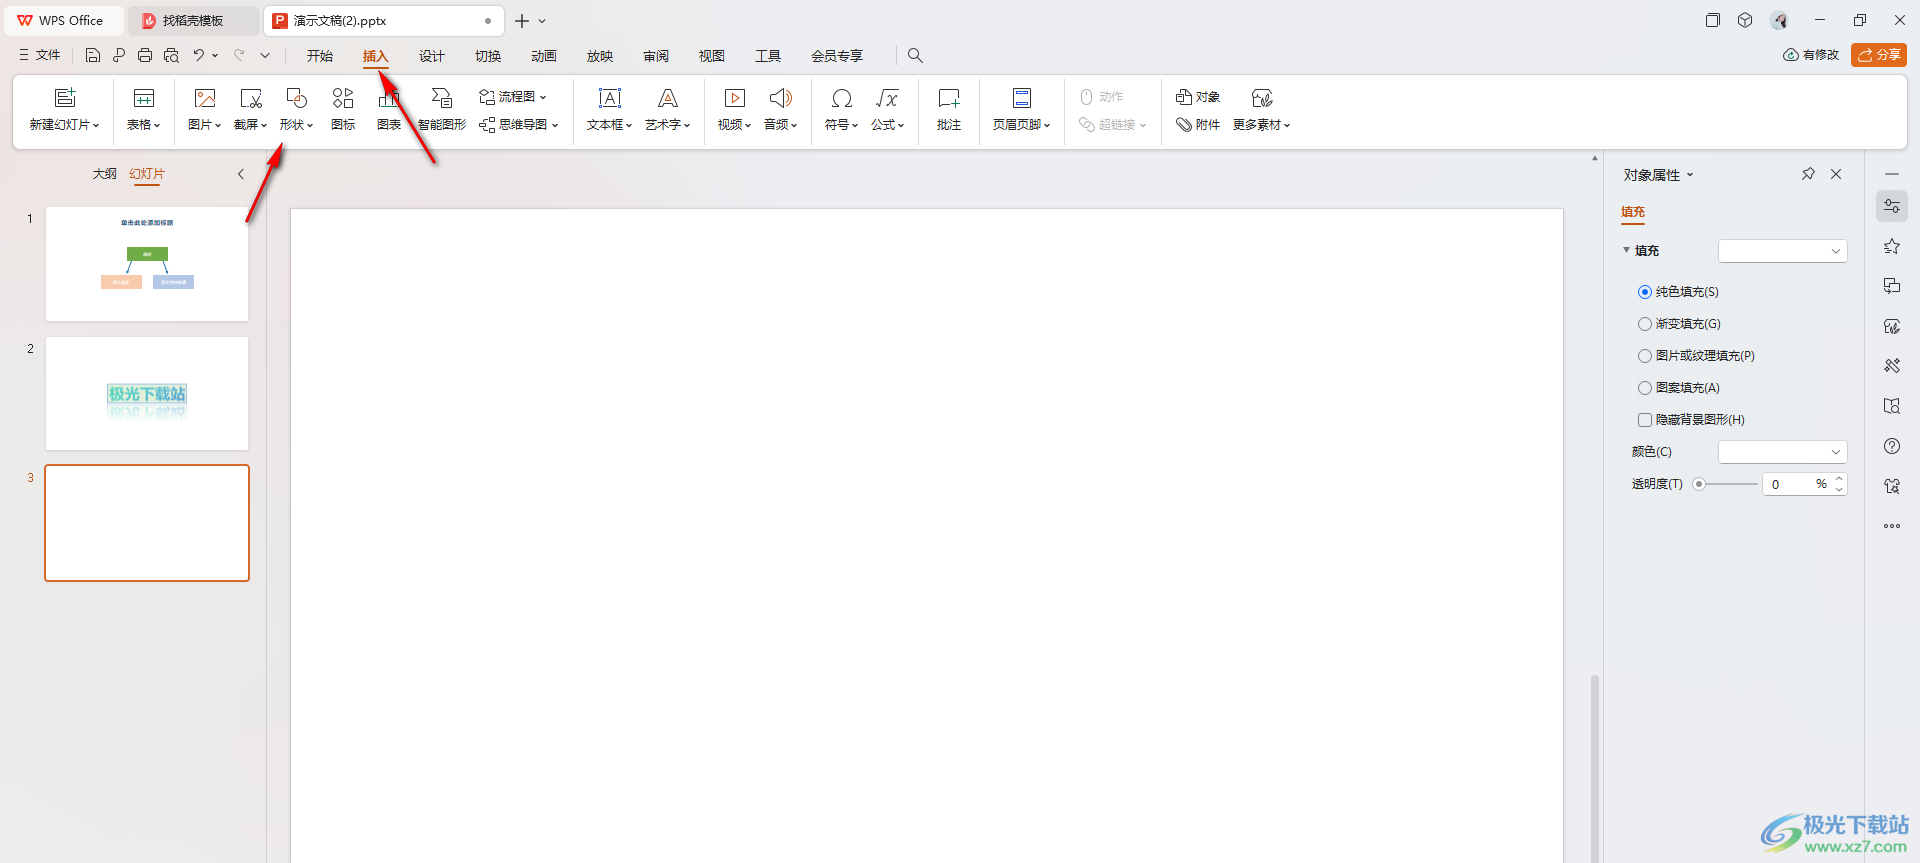Click the New Slide (新建幻灯片) icon
This screenshot has width=1920, height=863.
(x=65, y=98)
